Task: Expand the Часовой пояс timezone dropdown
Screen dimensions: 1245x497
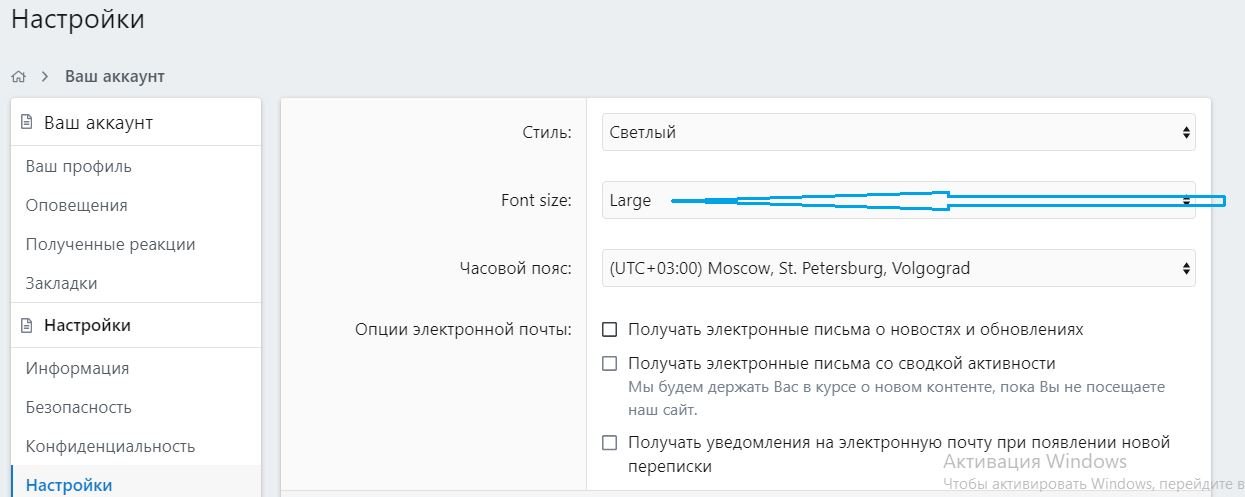Action: pyautogui.click(x=898, y=268)
